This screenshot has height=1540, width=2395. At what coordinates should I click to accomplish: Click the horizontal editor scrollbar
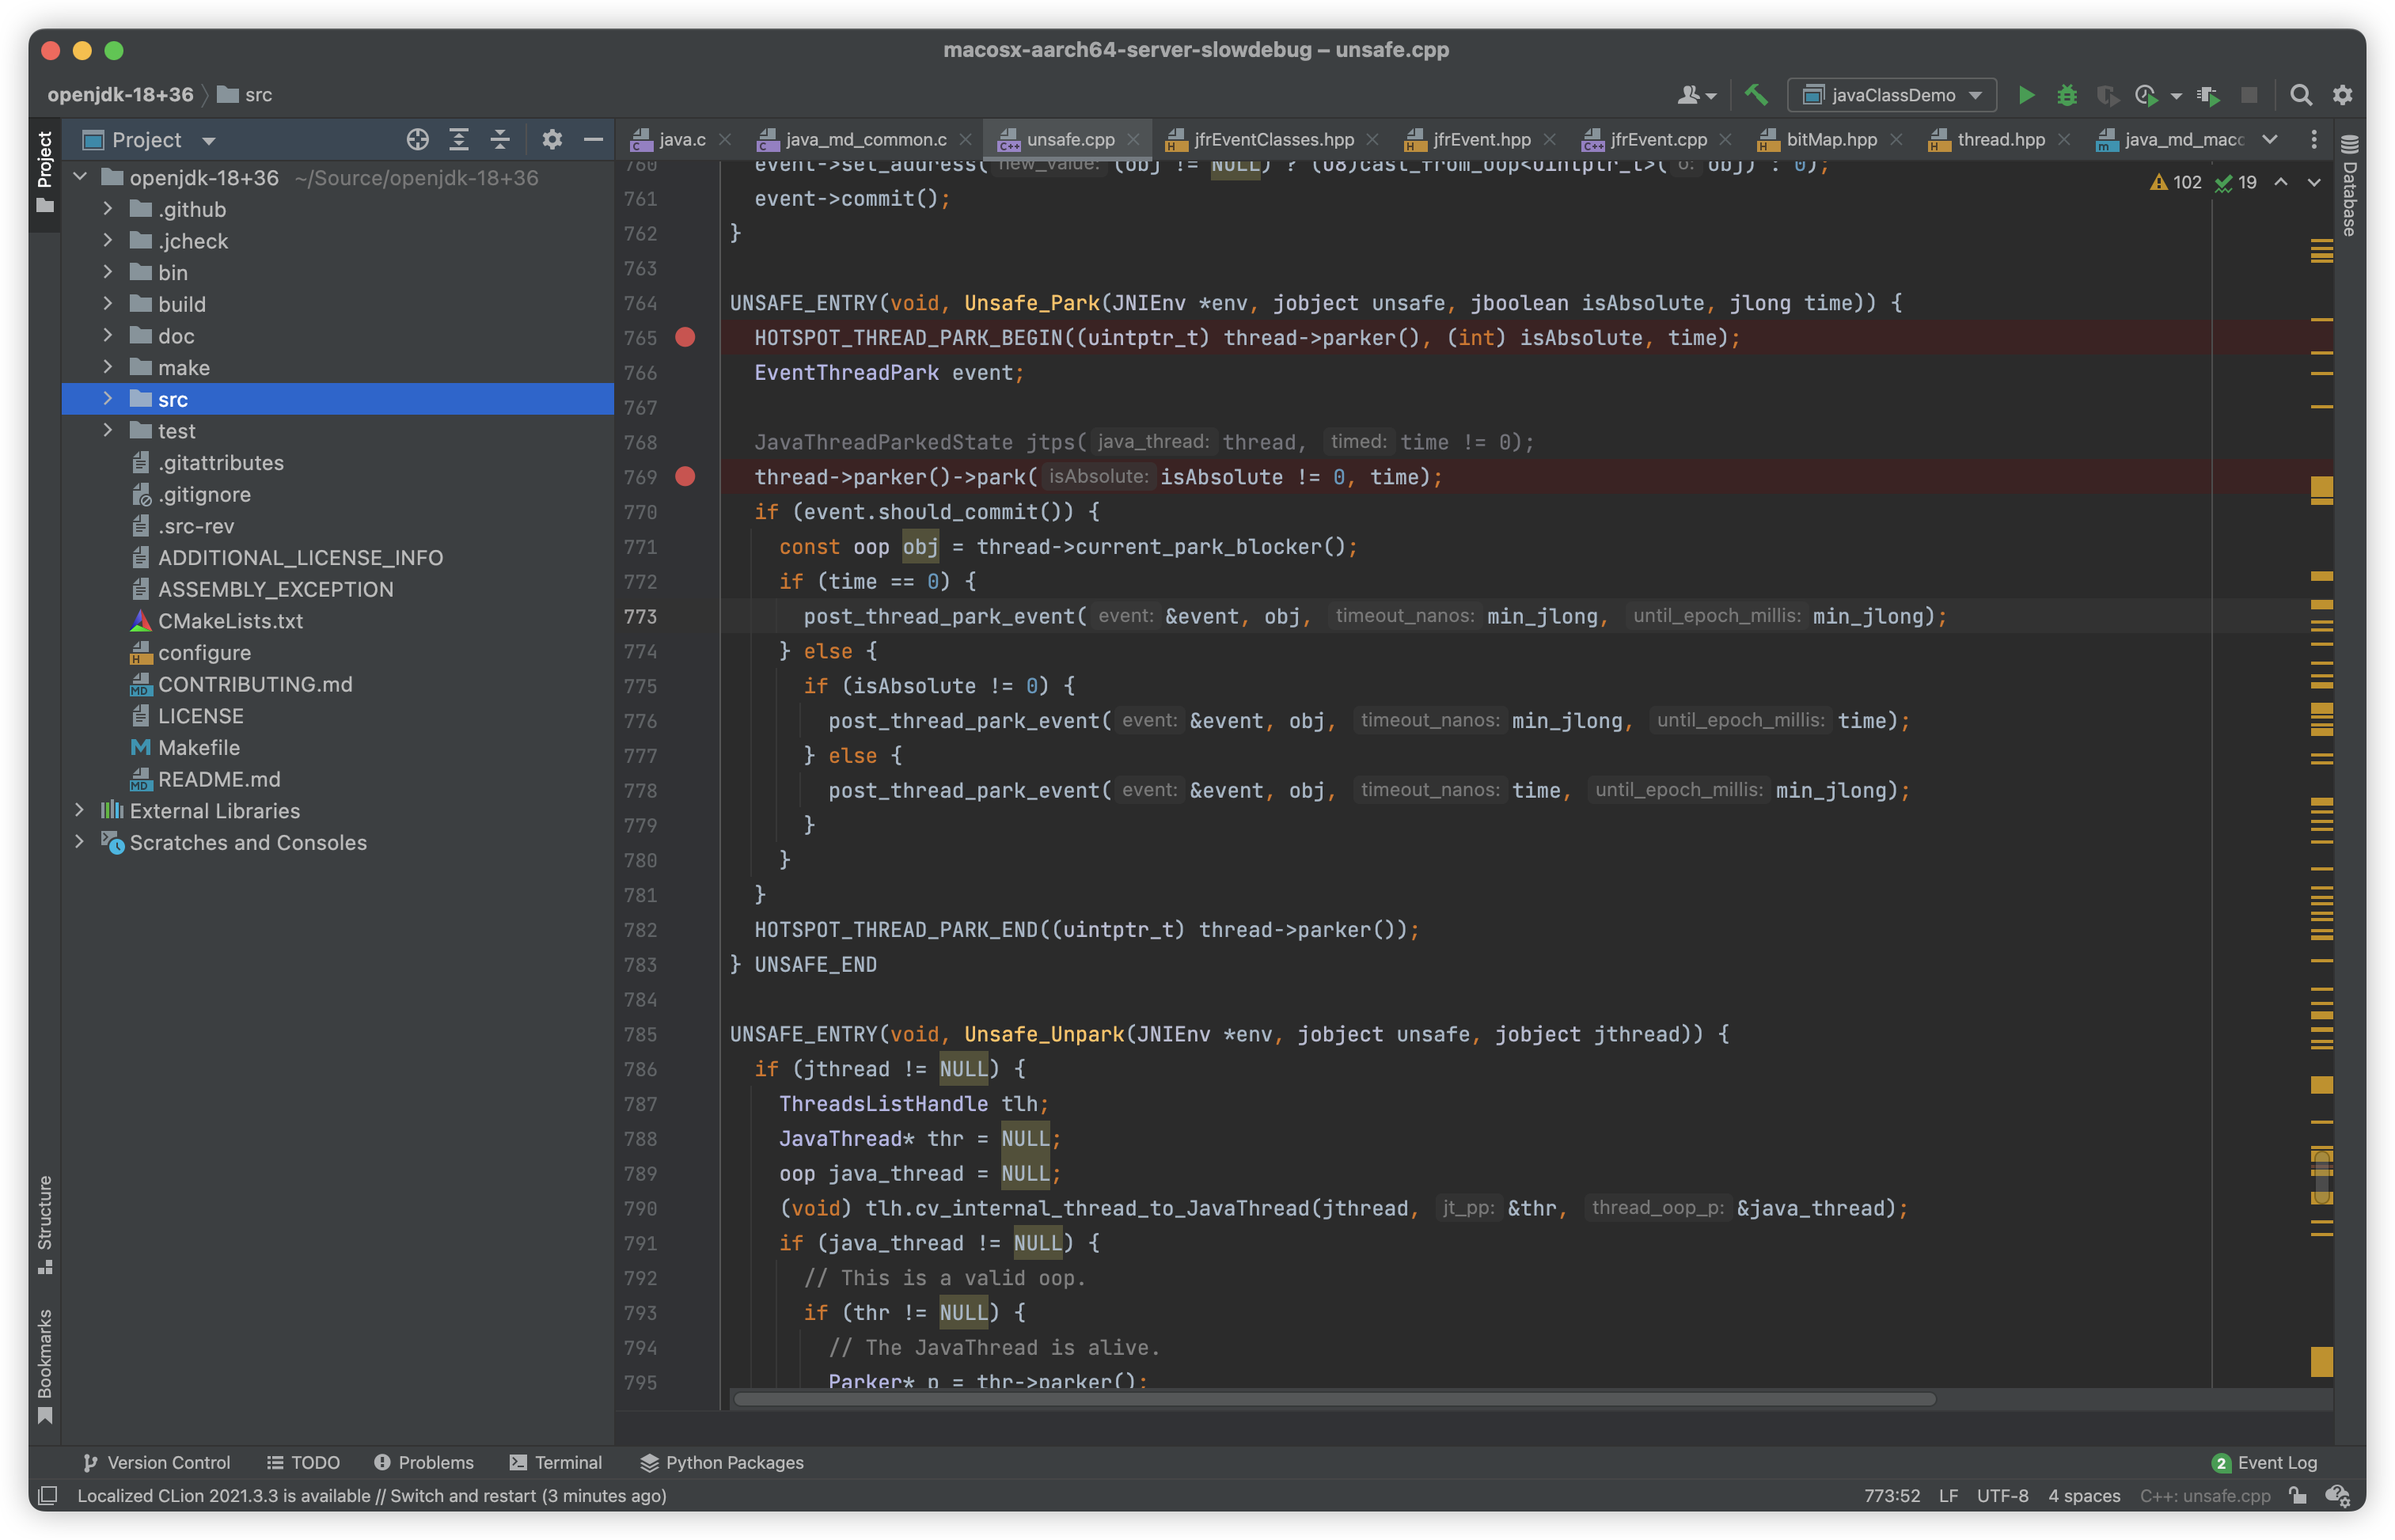point(1334,1399)
